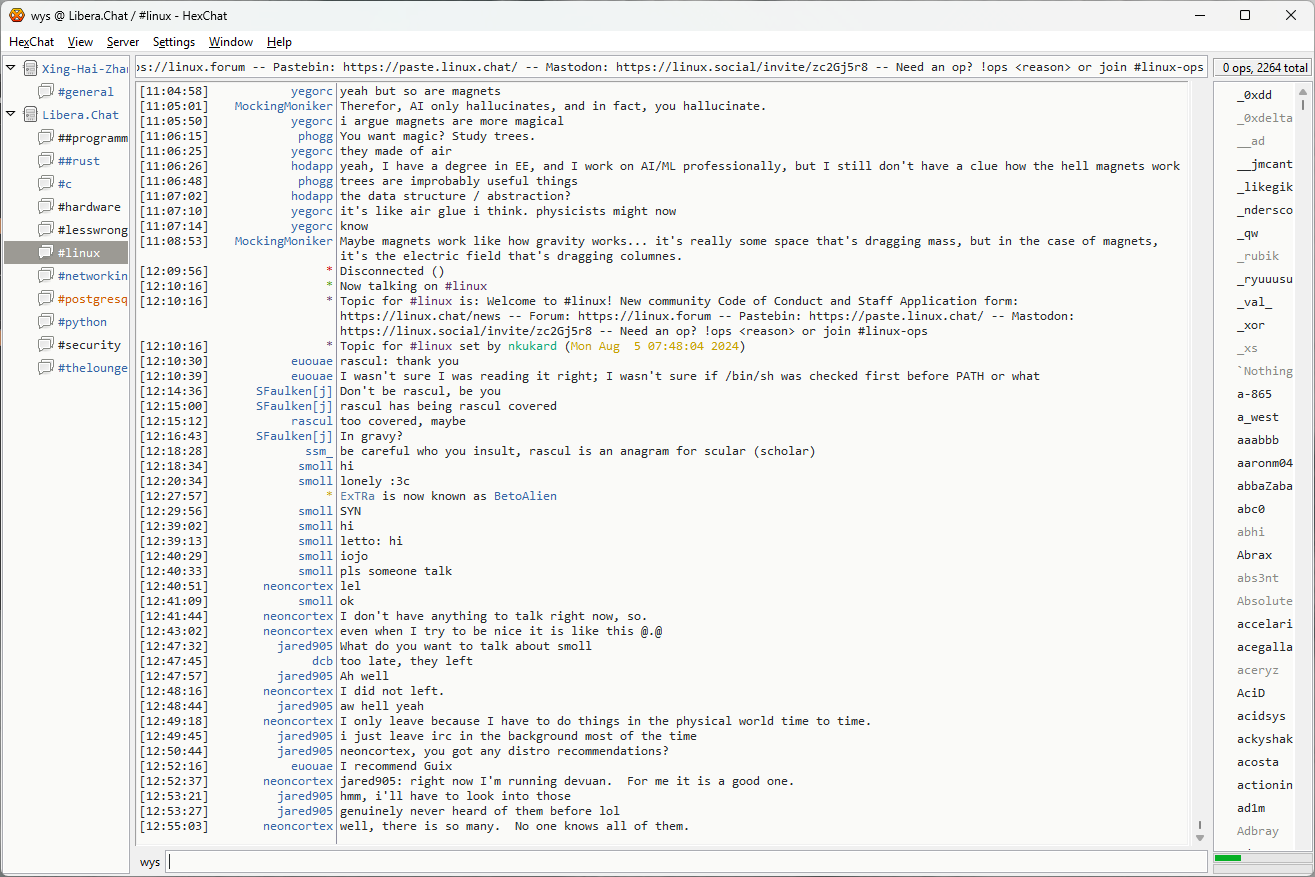Open the Server menu
Screen dimensions: 1315x877
point(123,42)
